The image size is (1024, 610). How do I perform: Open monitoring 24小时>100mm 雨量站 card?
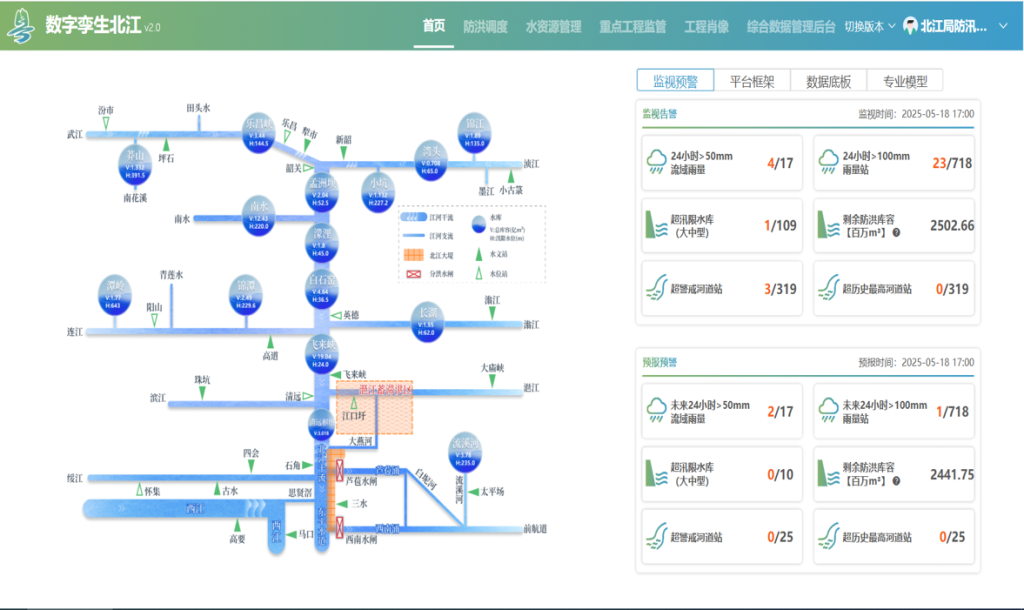click(894, 163)
